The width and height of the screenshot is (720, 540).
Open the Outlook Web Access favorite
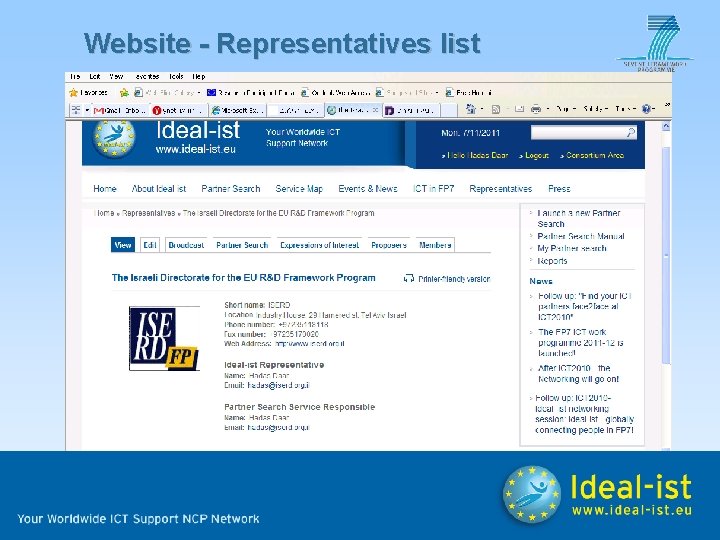point(336,93)
